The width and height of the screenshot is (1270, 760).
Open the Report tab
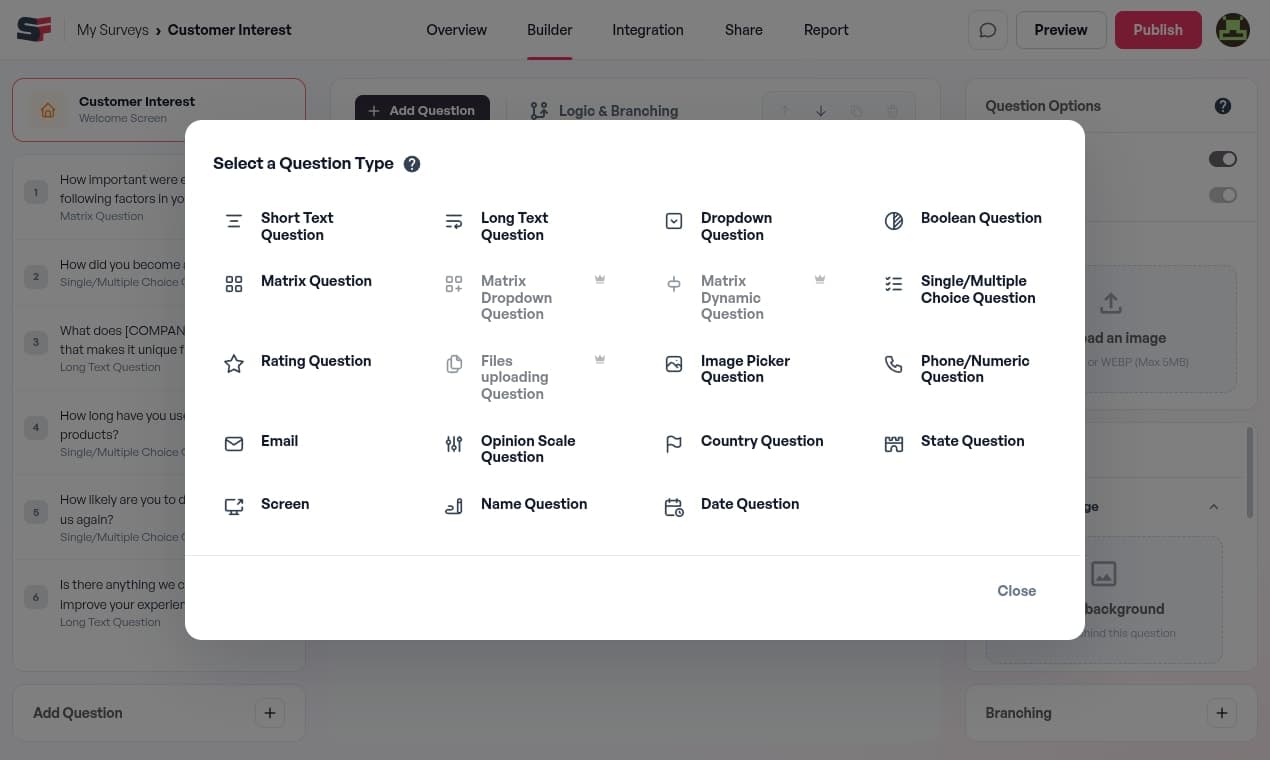(826, 30)
